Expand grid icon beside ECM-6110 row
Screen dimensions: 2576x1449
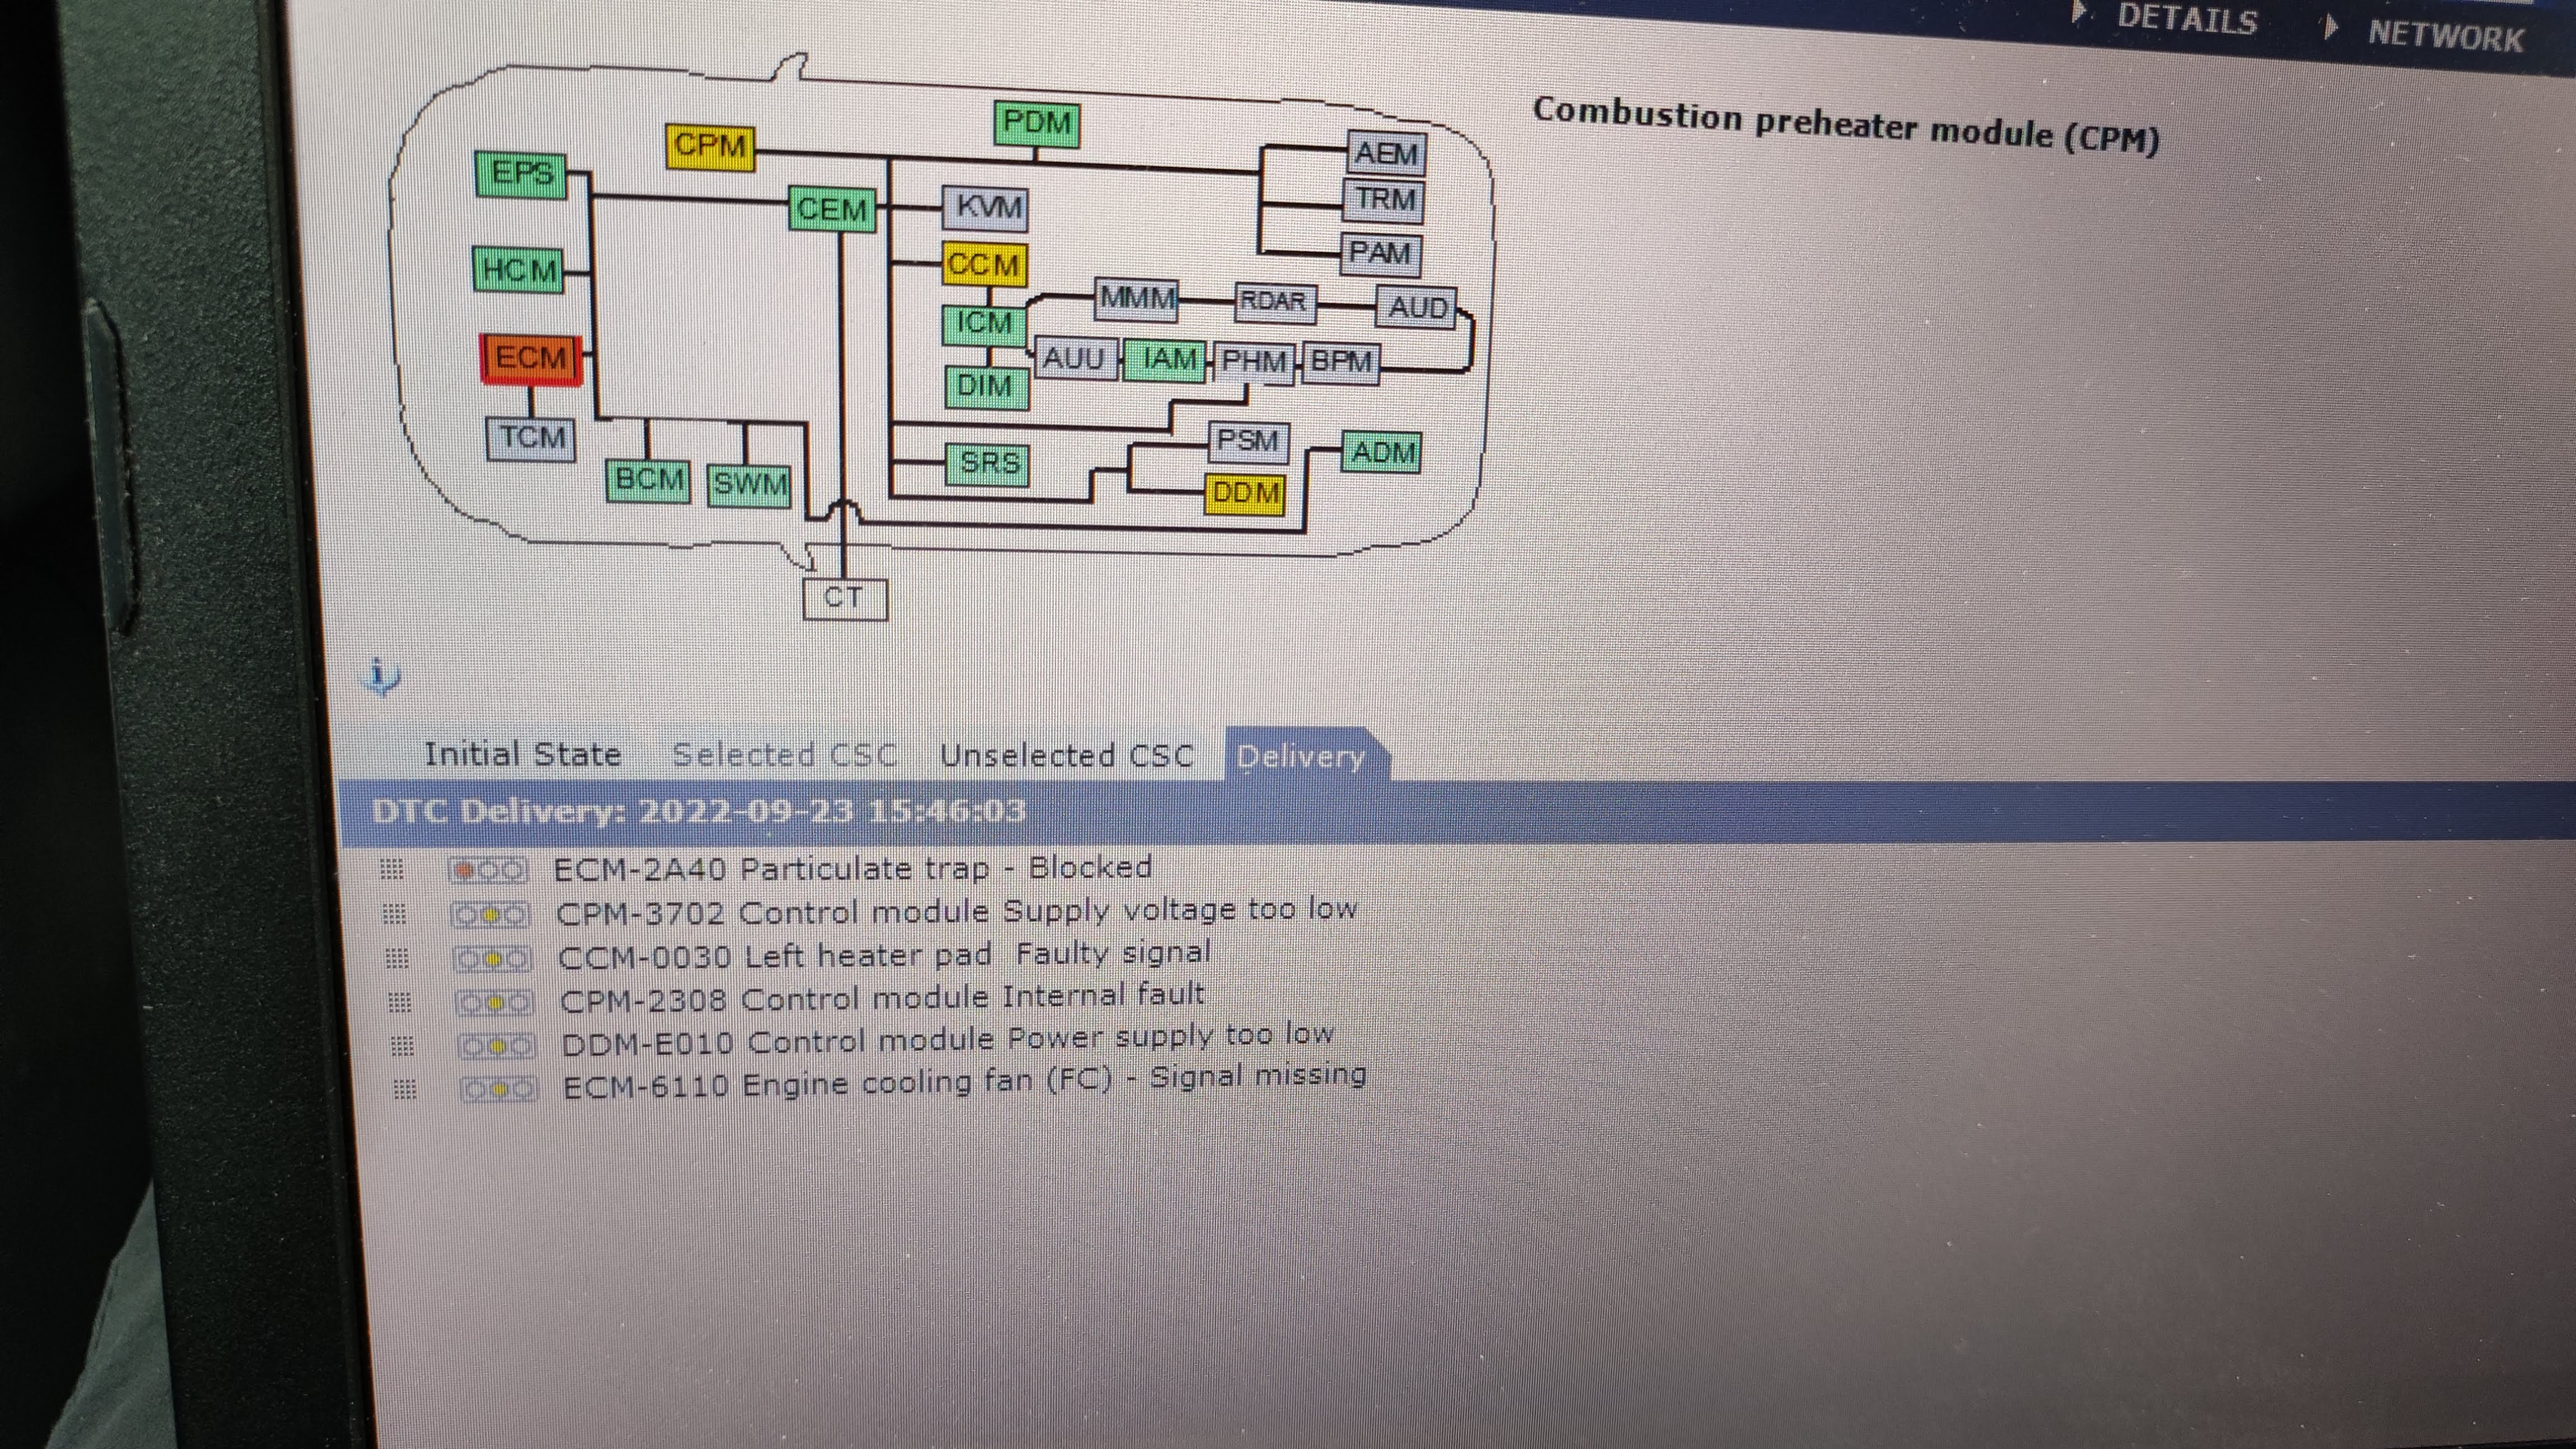pyautogui.click(x=405, y=1089)
